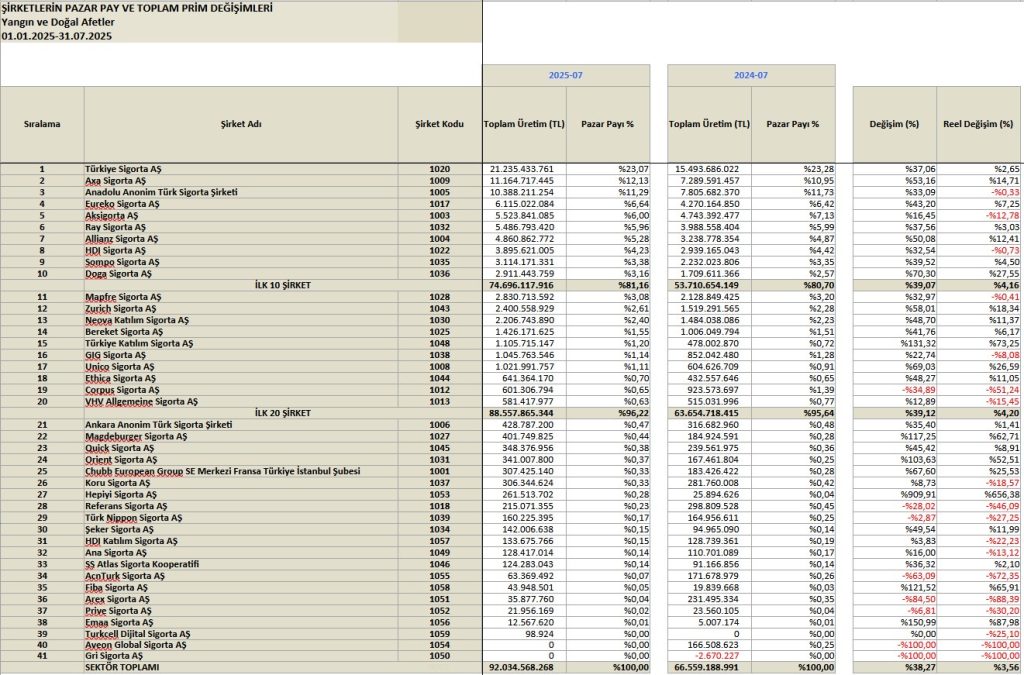Select the 'Reel Değişim (%)' column header

[x=978, y=124]
